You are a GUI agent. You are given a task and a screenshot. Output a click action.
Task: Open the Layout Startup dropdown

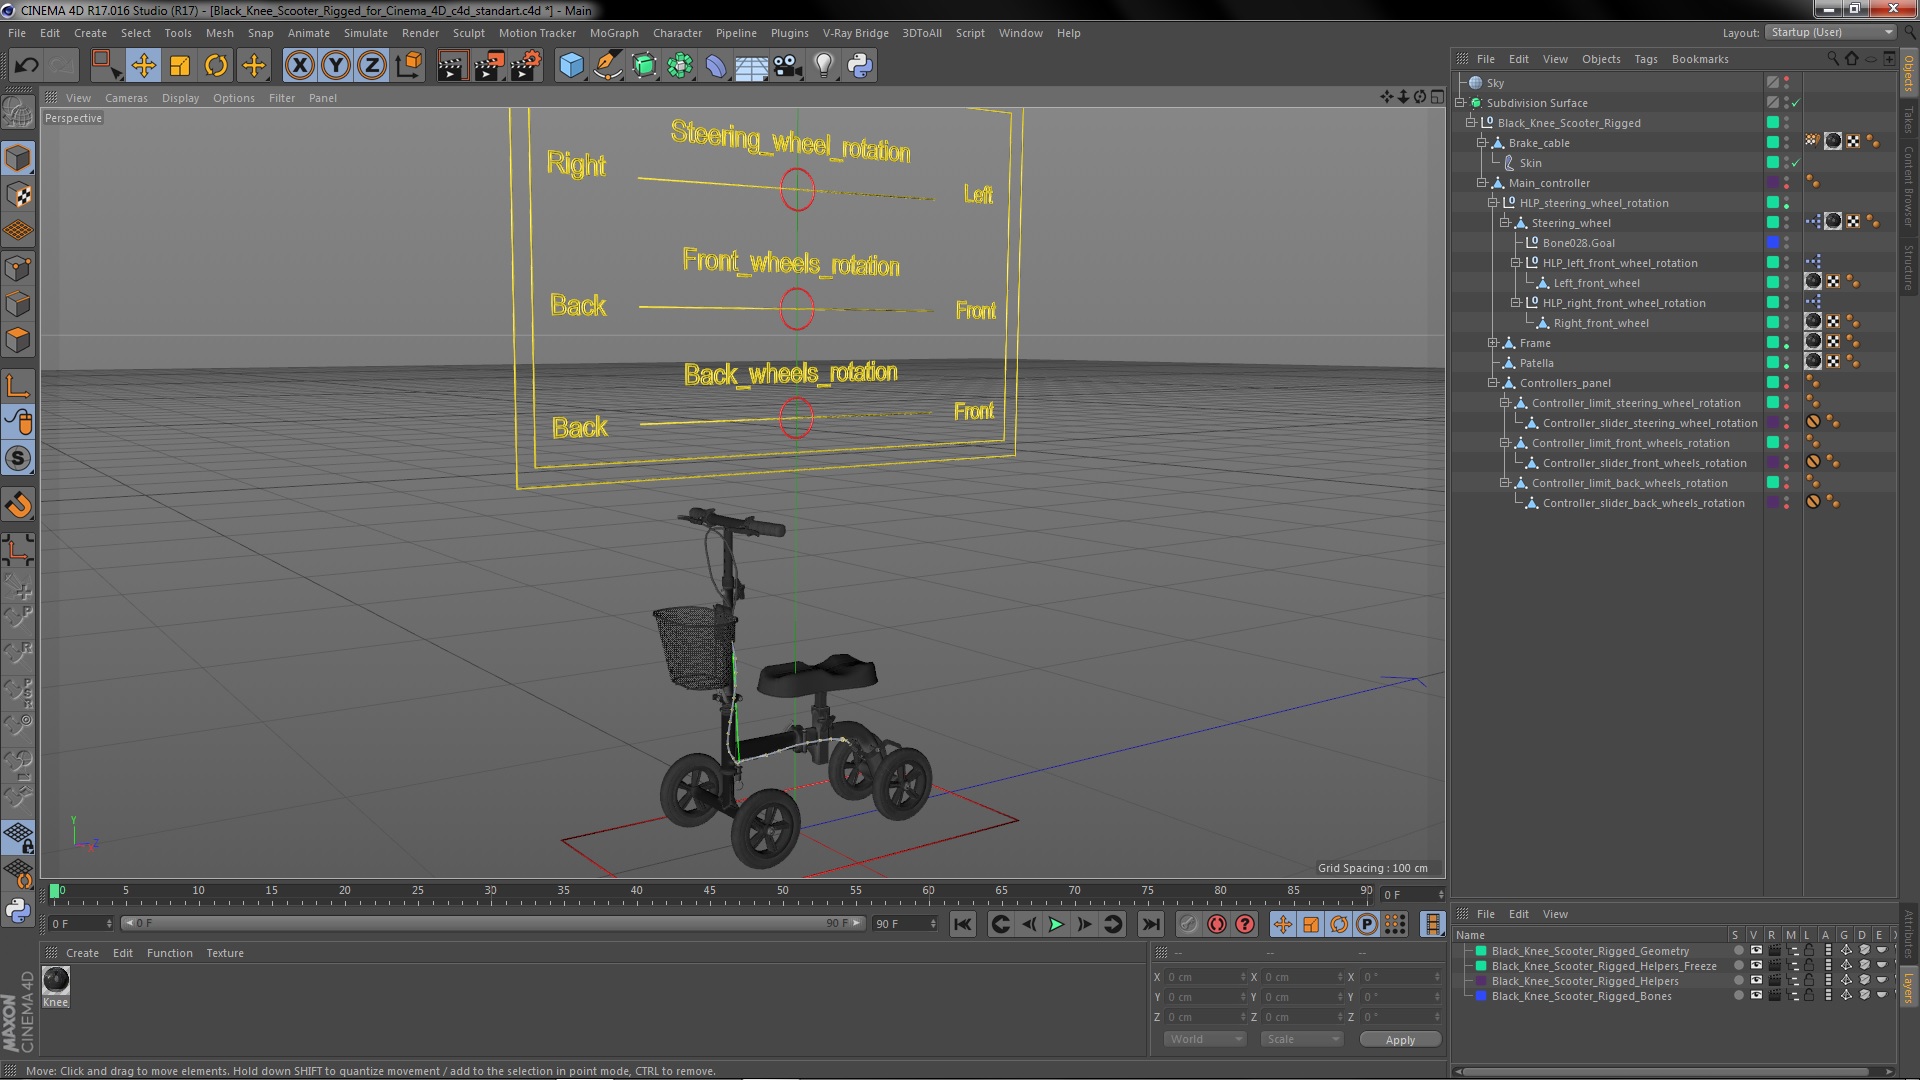click(1830, 33)
